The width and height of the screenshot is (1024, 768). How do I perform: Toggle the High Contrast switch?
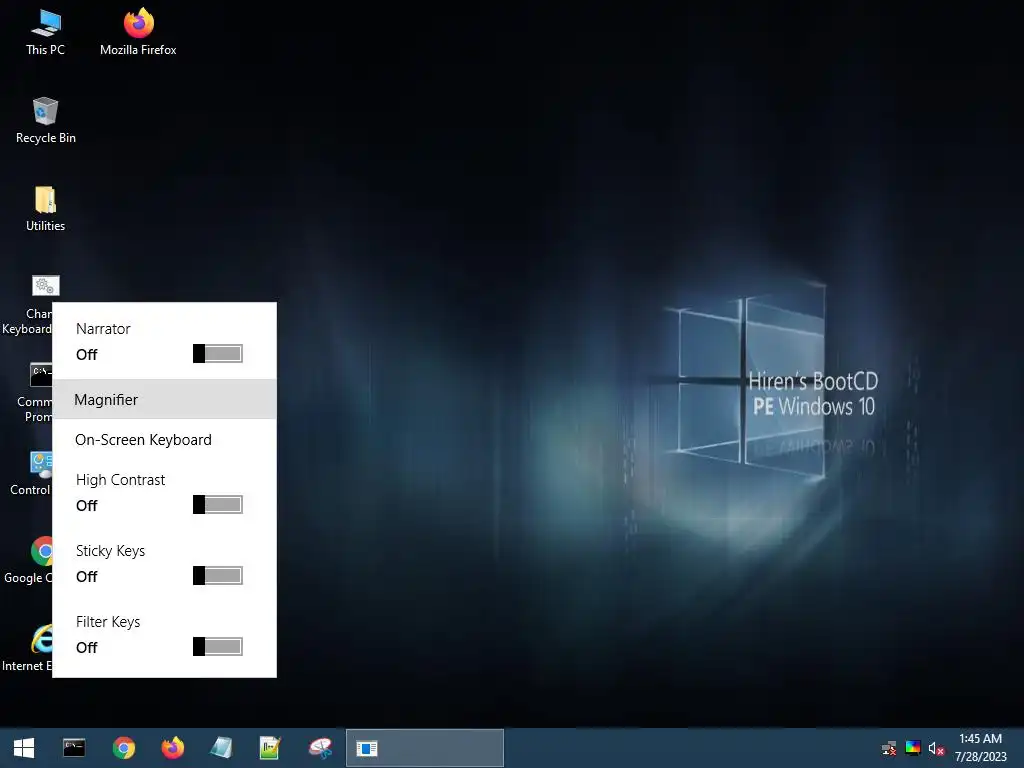pos(217,504)
